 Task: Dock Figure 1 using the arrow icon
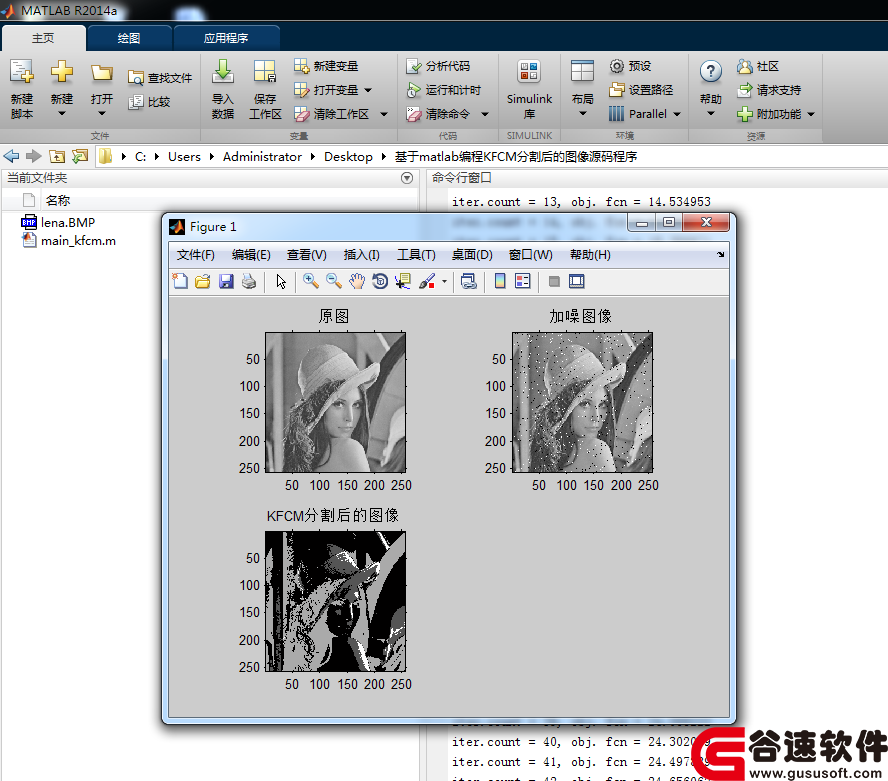point(720,255)
